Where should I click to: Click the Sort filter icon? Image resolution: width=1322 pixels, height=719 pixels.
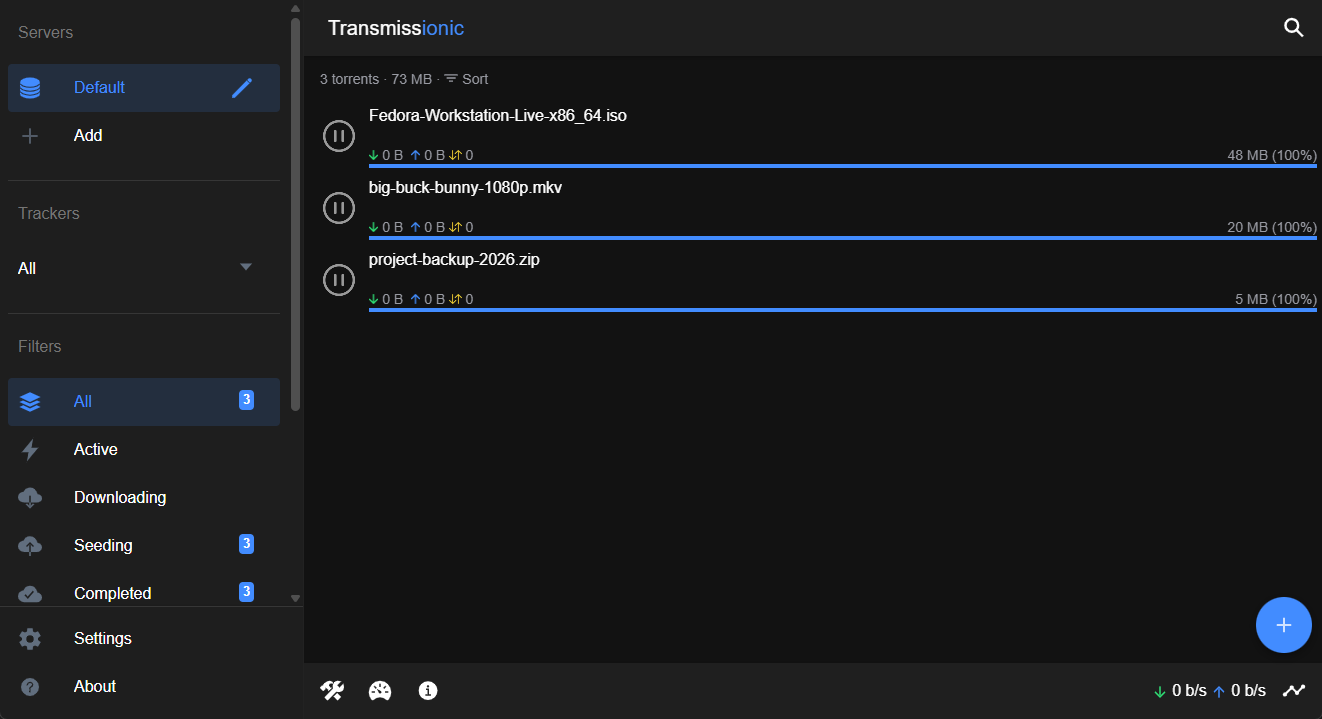[451, 79]
